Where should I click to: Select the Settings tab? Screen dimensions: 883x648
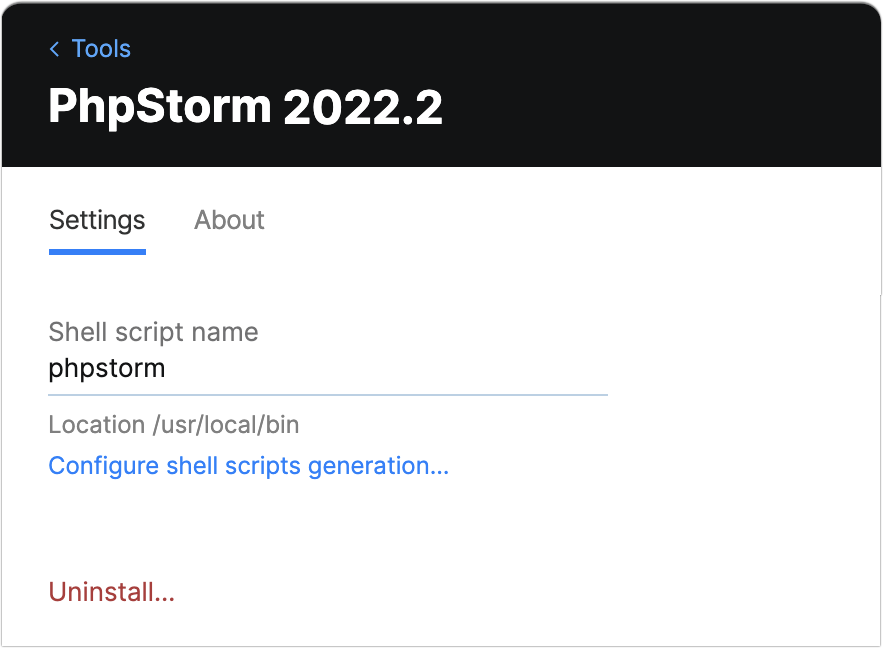[x=96, y=220]
